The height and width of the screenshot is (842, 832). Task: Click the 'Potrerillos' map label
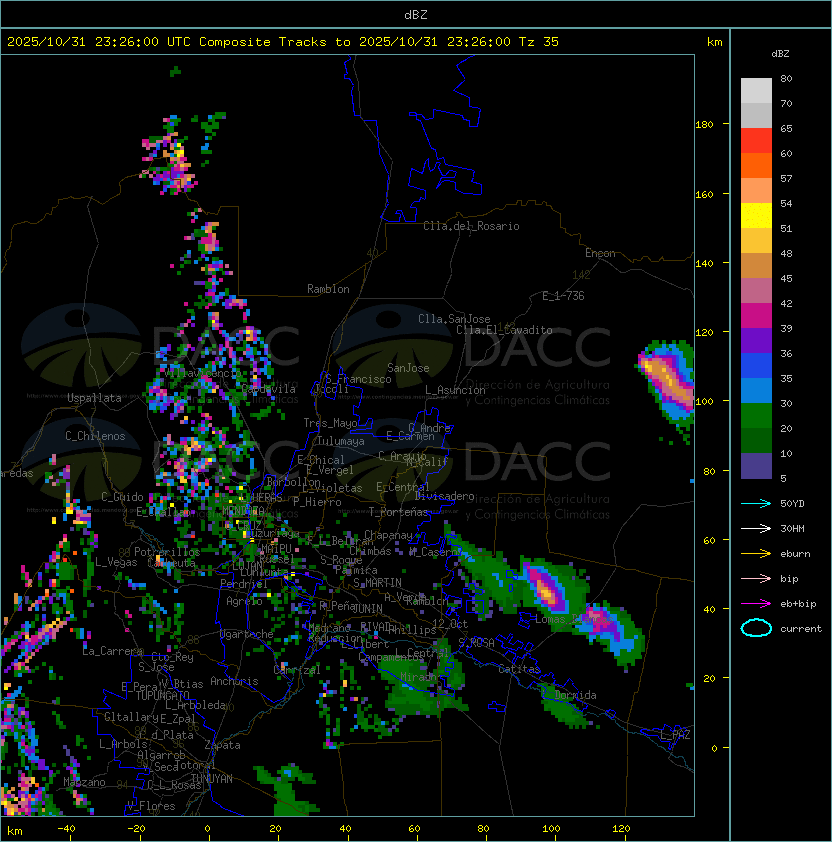pyautogui.click(x=167, y=552)
